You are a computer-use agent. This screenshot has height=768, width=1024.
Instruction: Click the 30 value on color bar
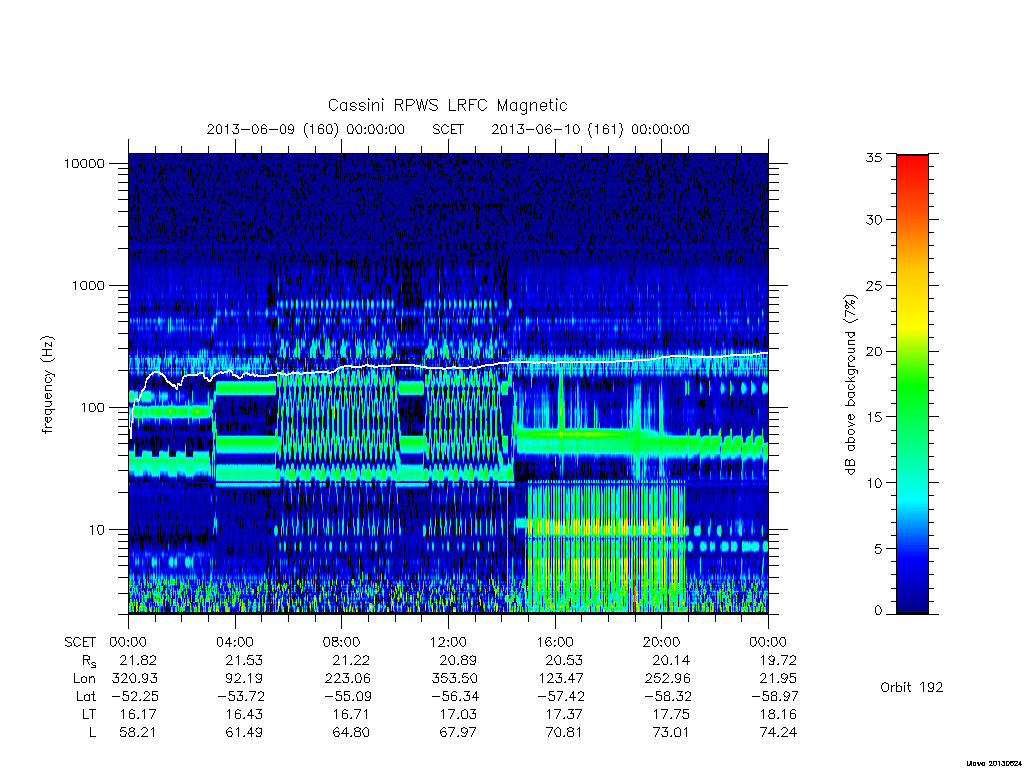pos(873,219)
